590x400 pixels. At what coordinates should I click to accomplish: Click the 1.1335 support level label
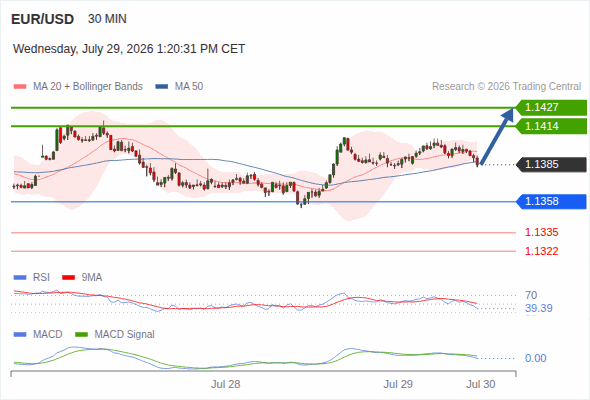541,233
